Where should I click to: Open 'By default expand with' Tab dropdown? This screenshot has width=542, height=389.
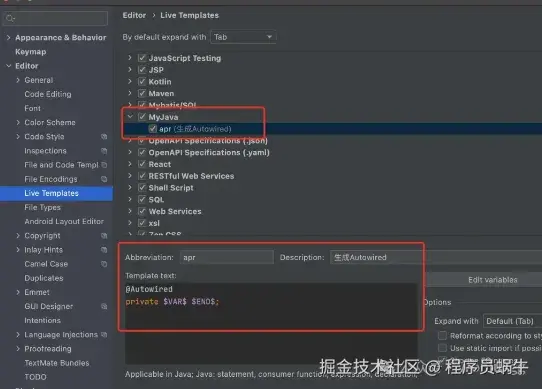coord(243,37)
